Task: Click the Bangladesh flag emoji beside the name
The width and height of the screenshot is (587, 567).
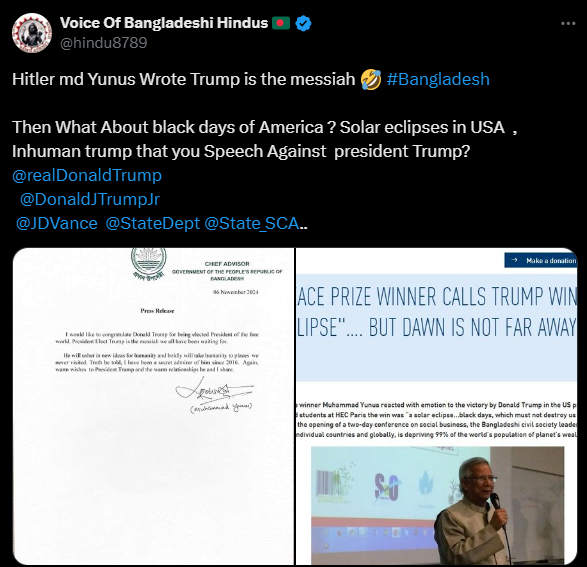Action: click(281, 23)
